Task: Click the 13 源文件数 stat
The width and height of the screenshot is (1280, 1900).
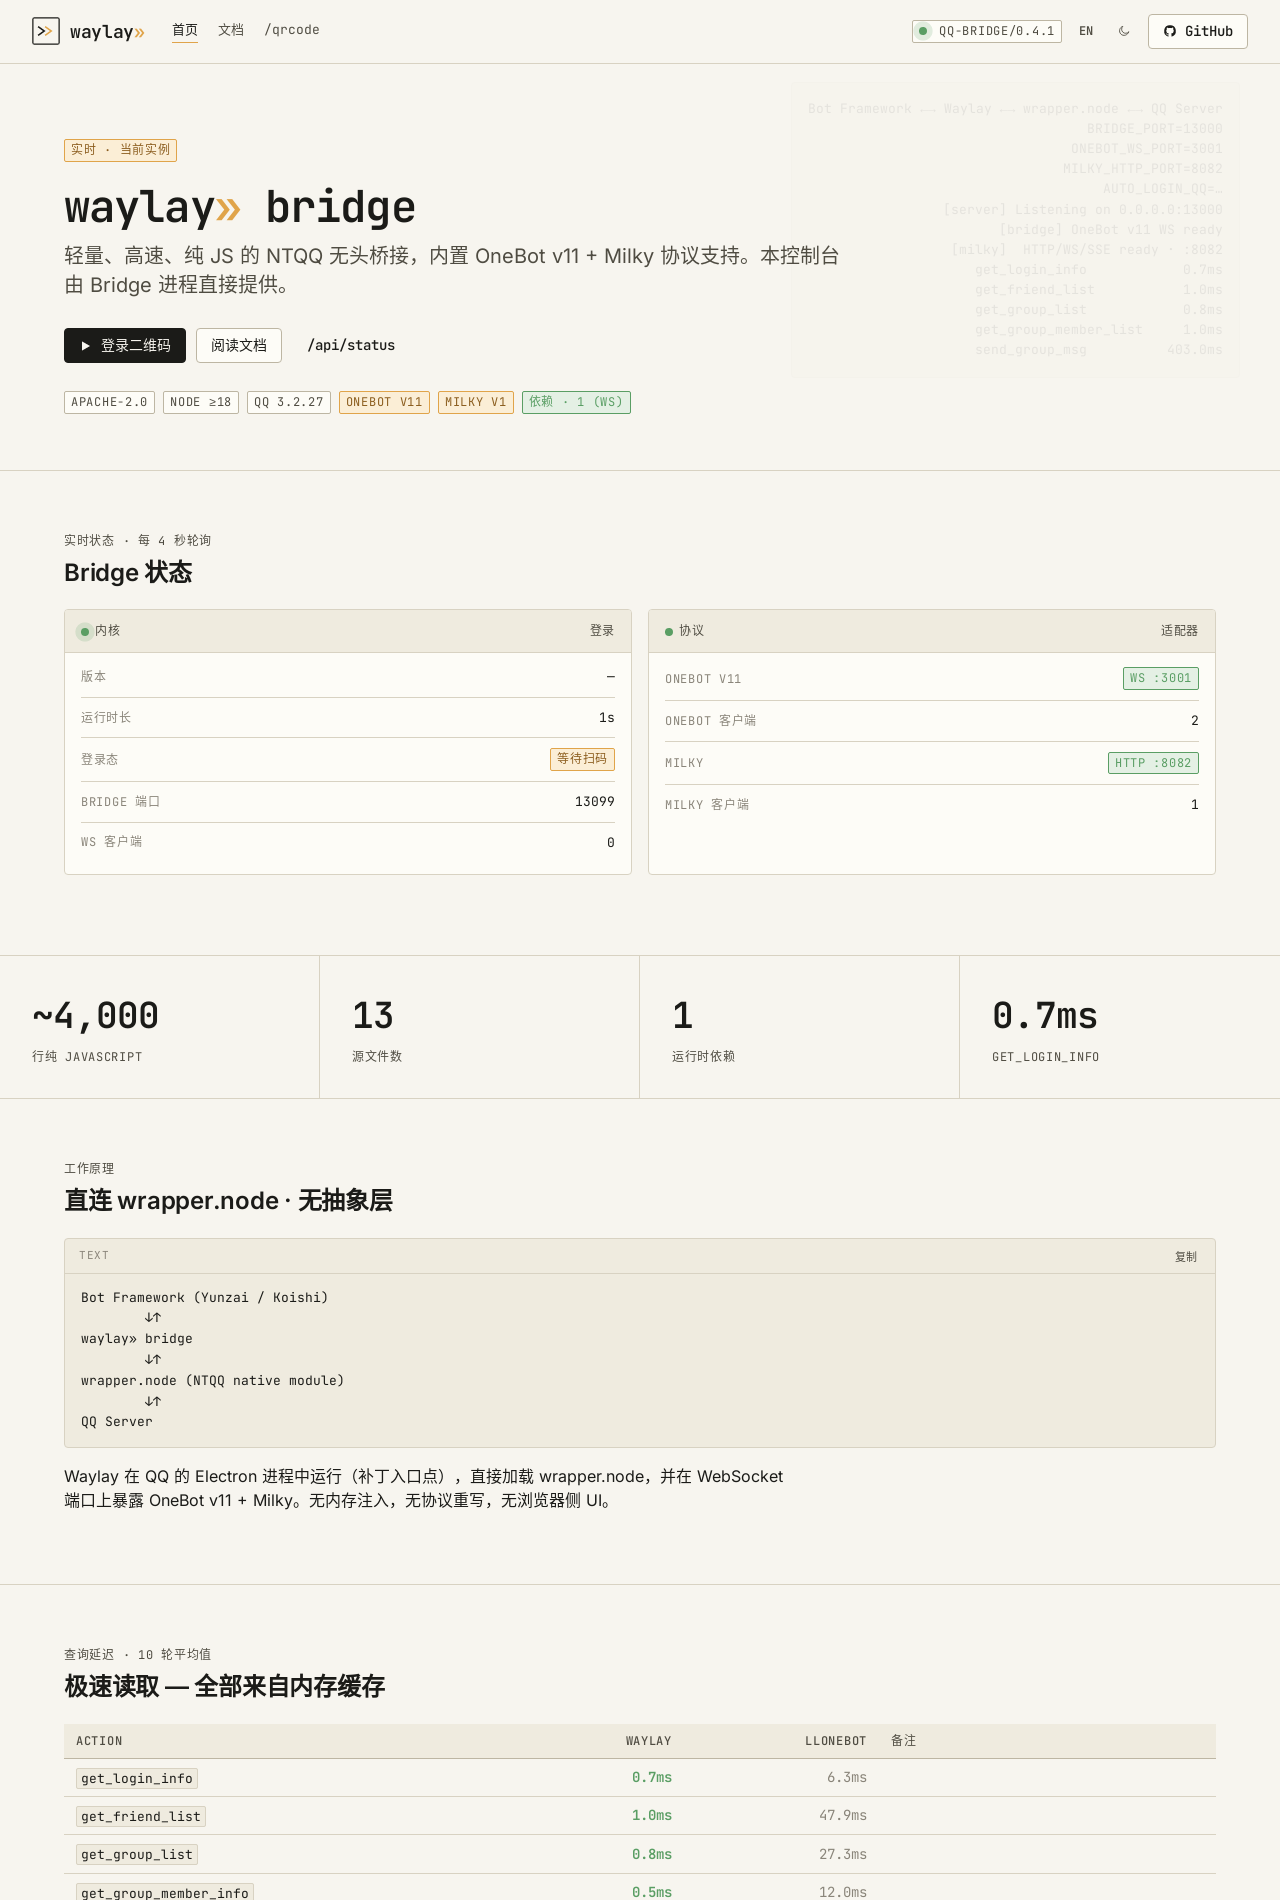Action: tap(480, 1027)
